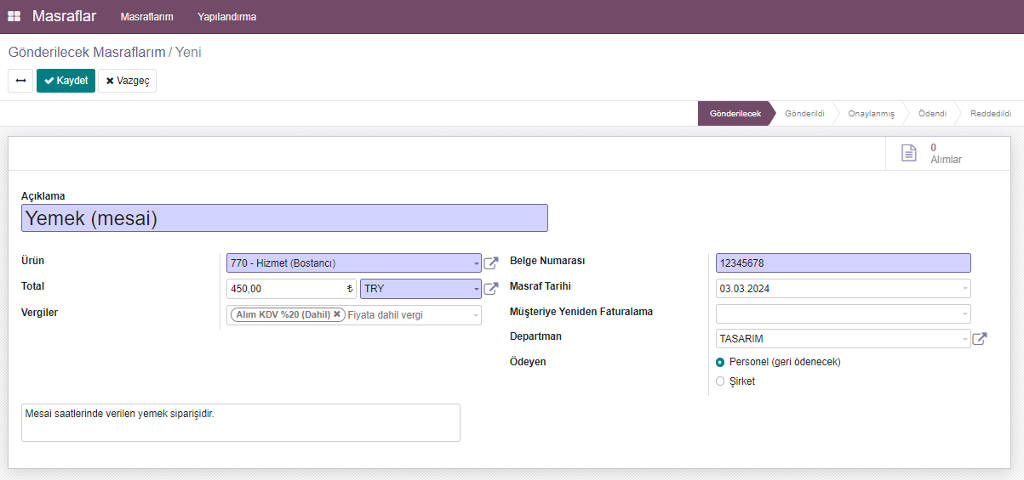Click the Gönderildi status stage
The width and height of the screenshot is (1024, 480).
click(x=804, y=114)
